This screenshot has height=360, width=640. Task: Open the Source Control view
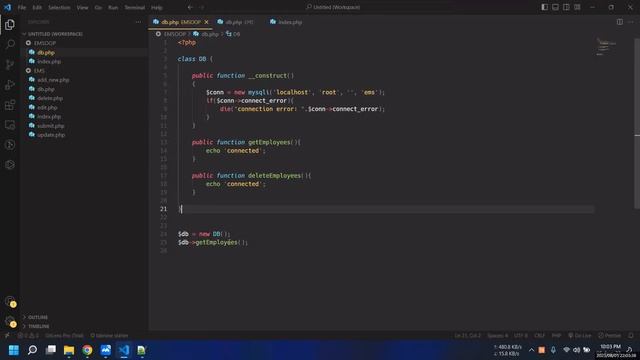click(10, 64)
